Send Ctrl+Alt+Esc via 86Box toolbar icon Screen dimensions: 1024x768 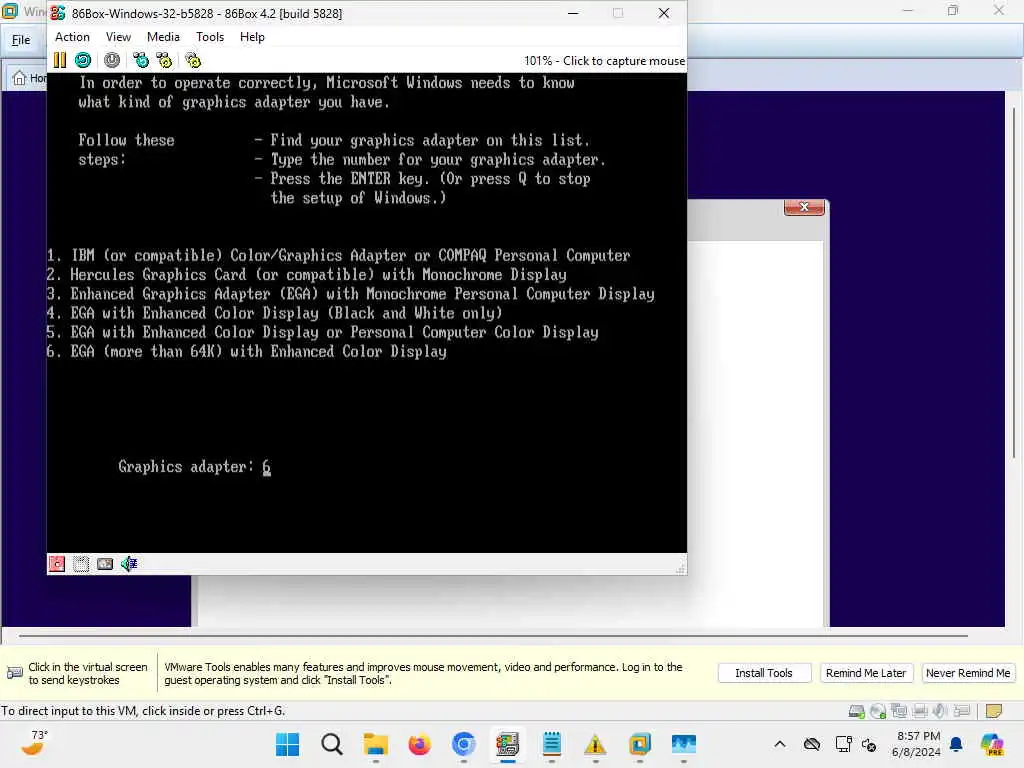click(165, 61)
